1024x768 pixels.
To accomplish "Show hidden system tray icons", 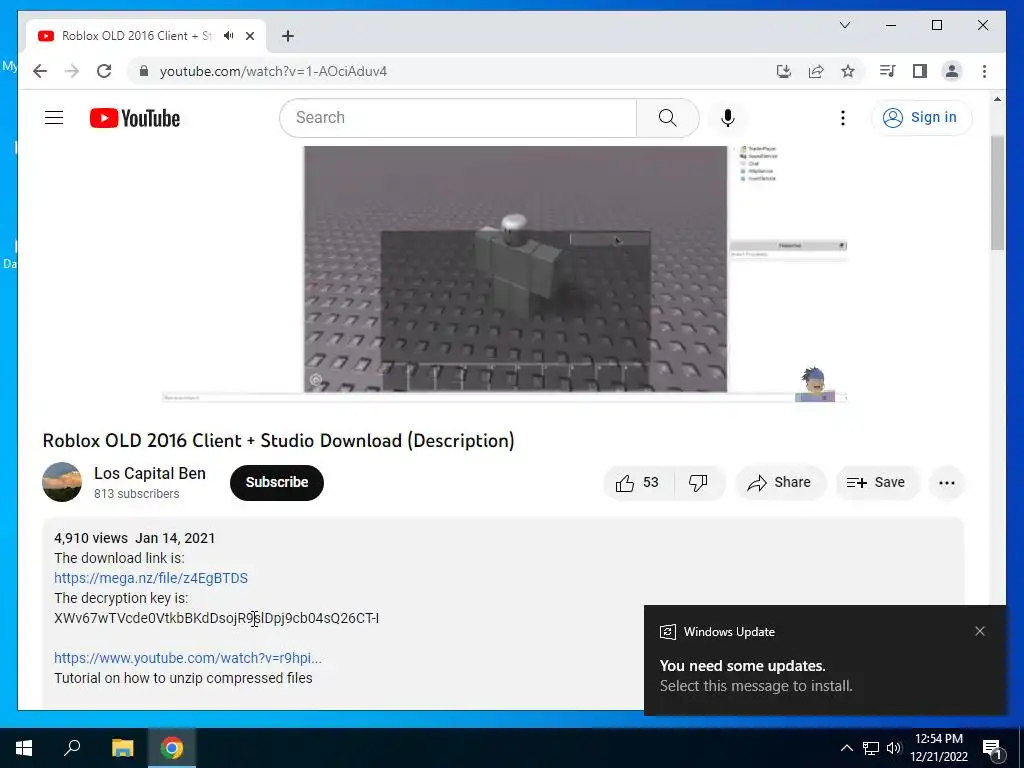I will point(846,748).
